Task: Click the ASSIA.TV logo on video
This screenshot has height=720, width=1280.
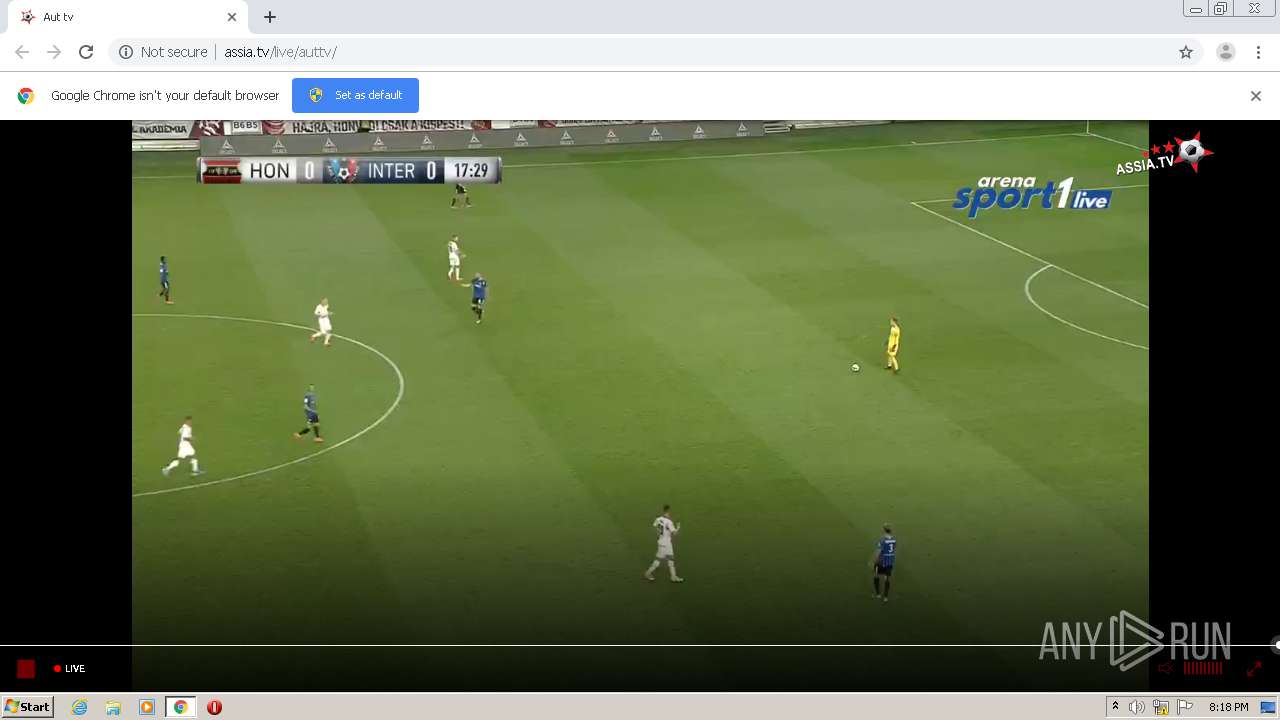Action: [x=1164, y=155]
